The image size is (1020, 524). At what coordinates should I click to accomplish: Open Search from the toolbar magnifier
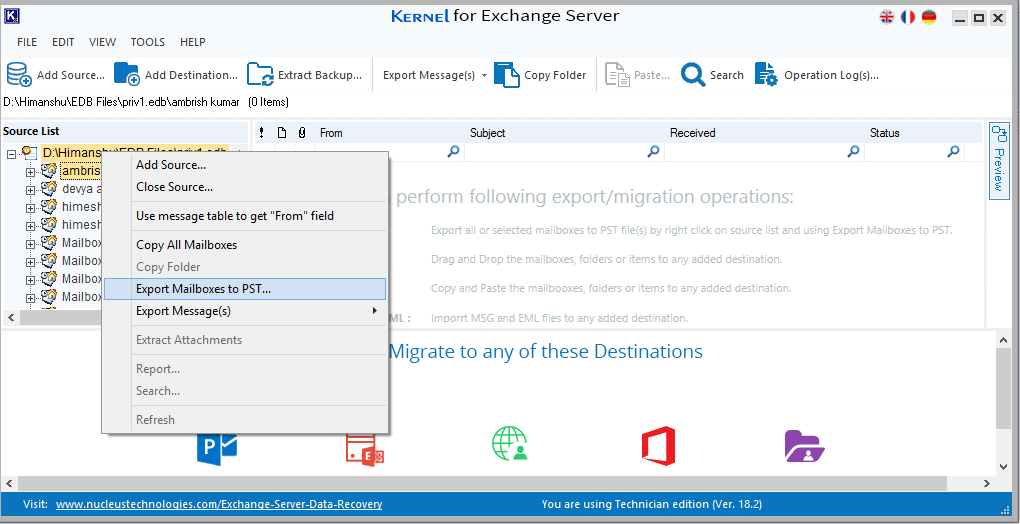click(693, 75)
